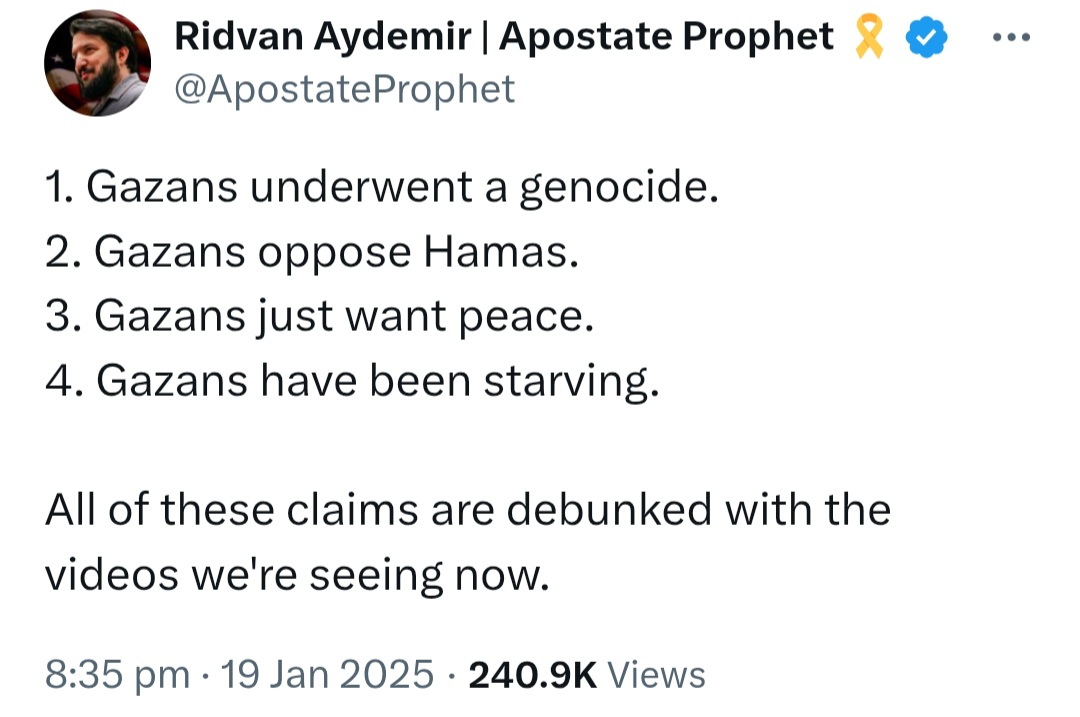Click the word "Hamas" in the tweet
The image size is (1080, 717).
(496, 252)
